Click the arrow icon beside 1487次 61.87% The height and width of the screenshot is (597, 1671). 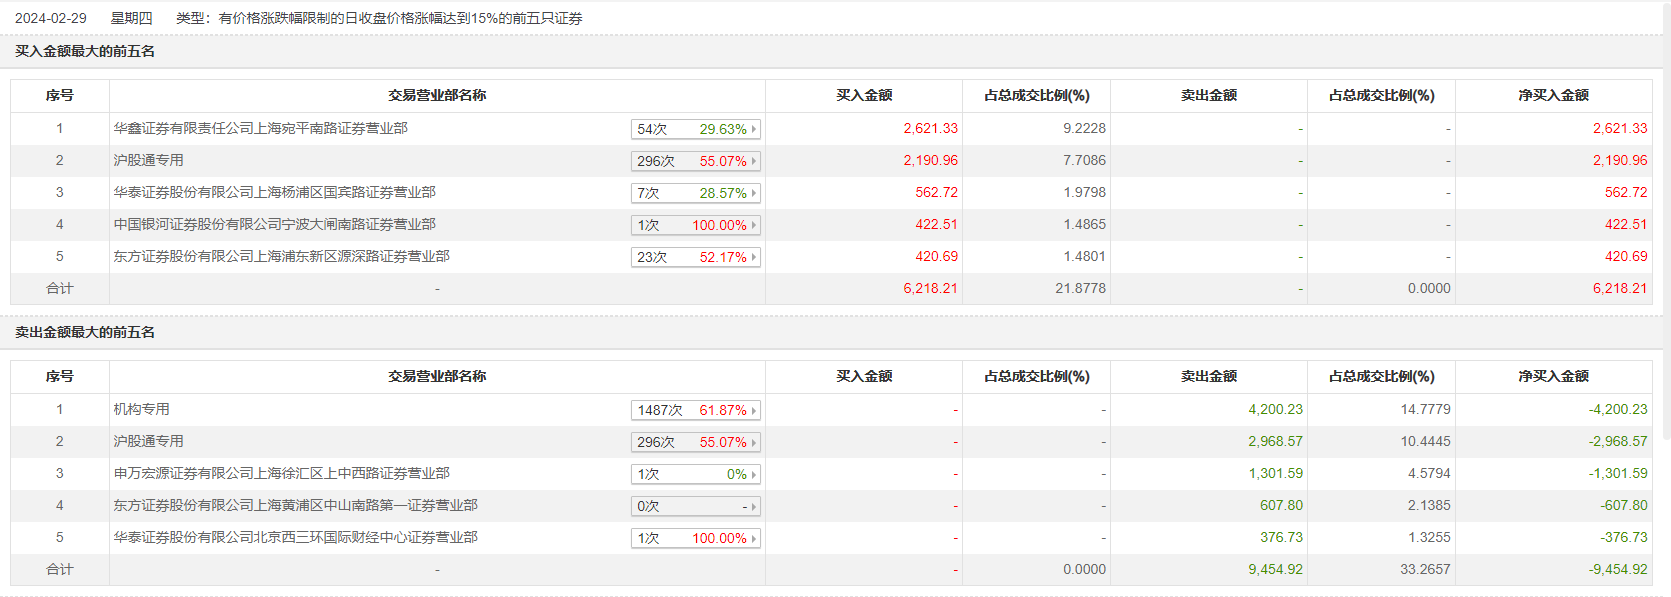tap(754, 410)
